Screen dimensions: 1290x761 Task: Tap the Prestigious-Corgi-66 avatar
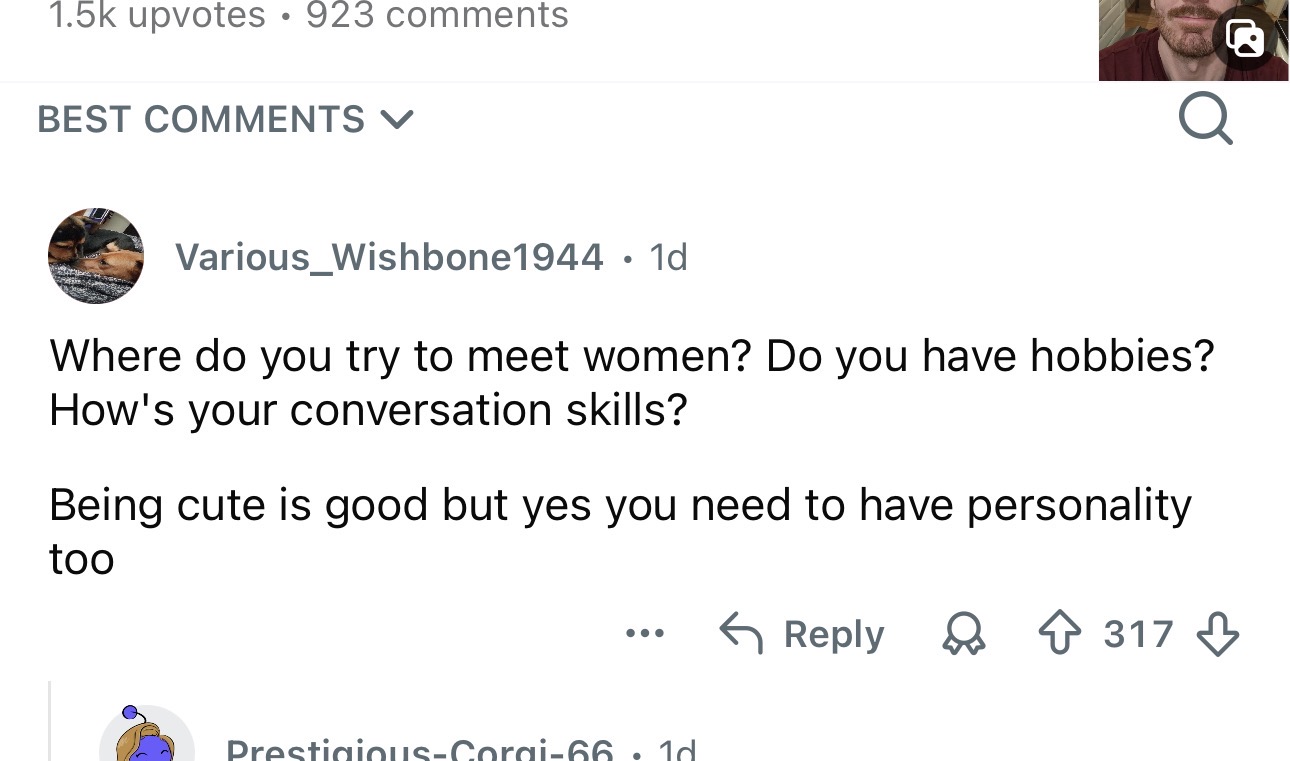[147, 738]
